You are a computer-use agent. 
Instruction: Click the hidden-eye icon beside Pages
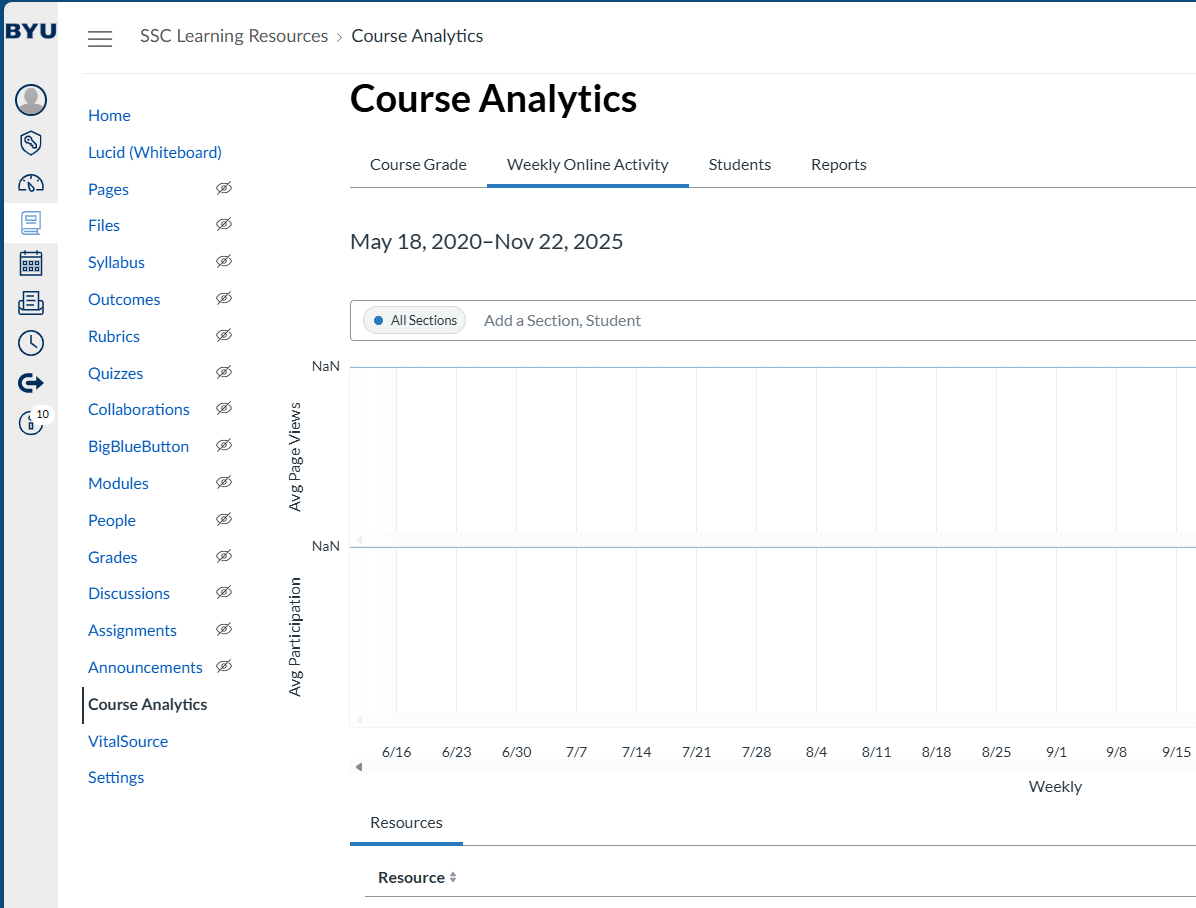pyautogui.click(x=223, y=188)
